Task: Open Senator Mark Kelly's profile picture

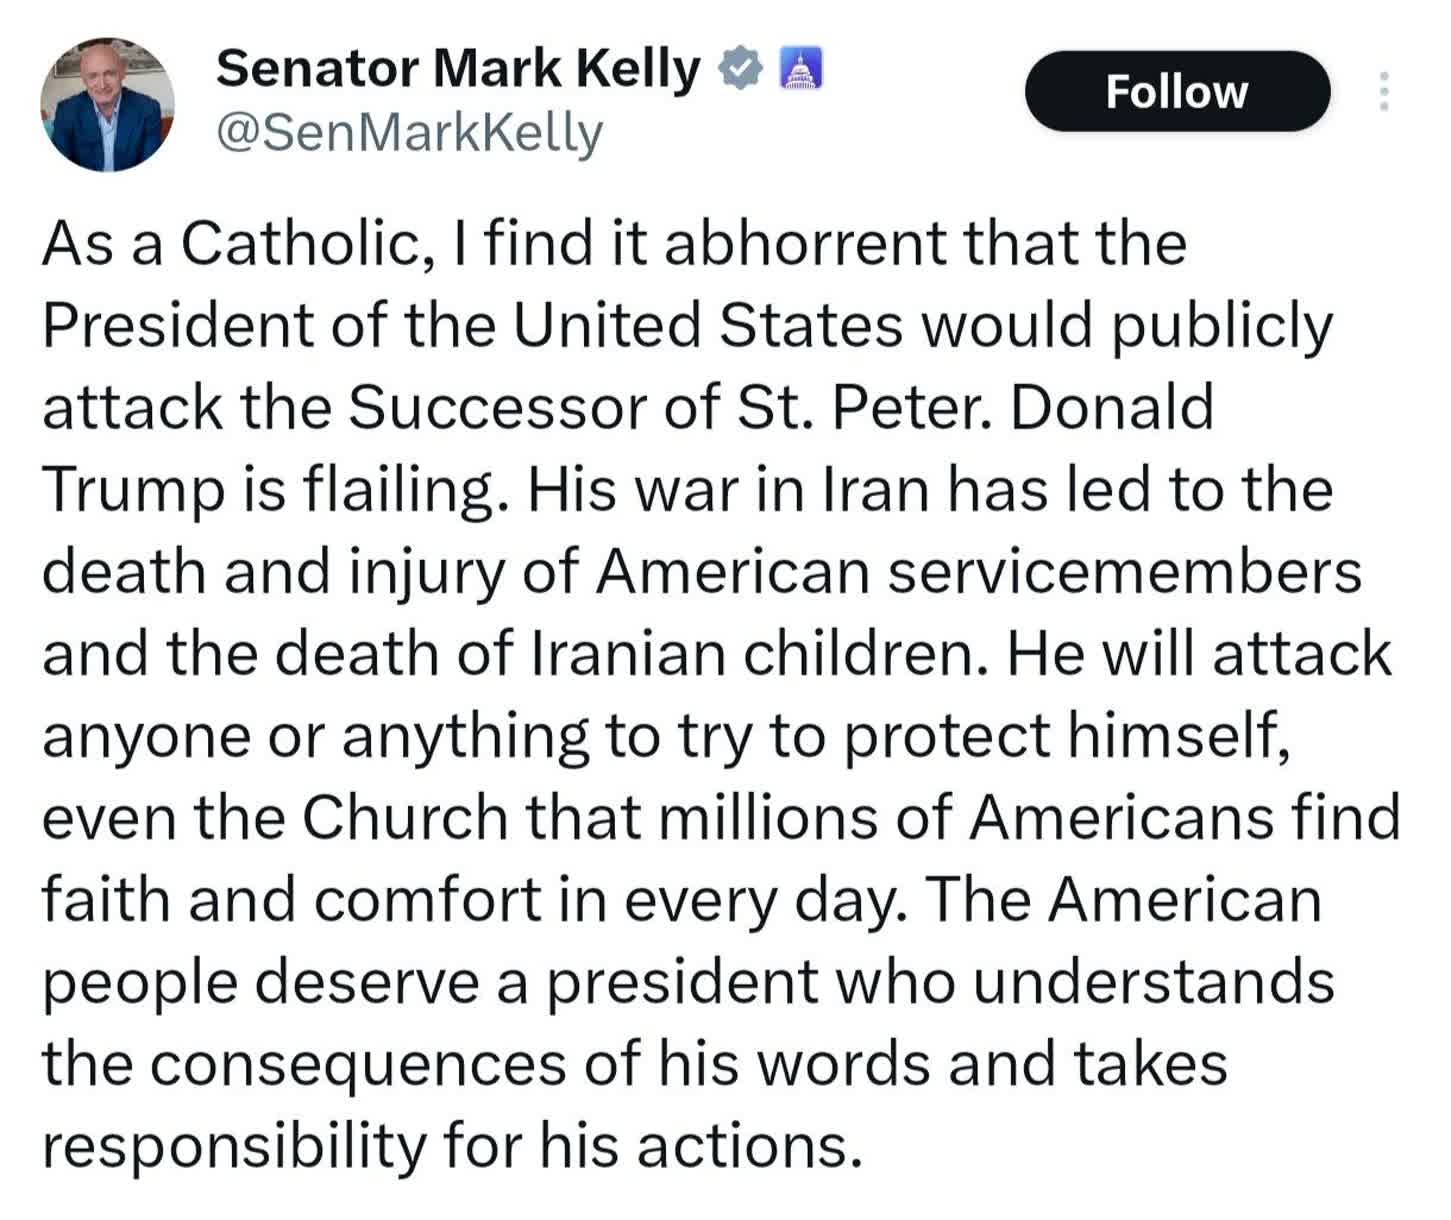Action: click(107, 105)
